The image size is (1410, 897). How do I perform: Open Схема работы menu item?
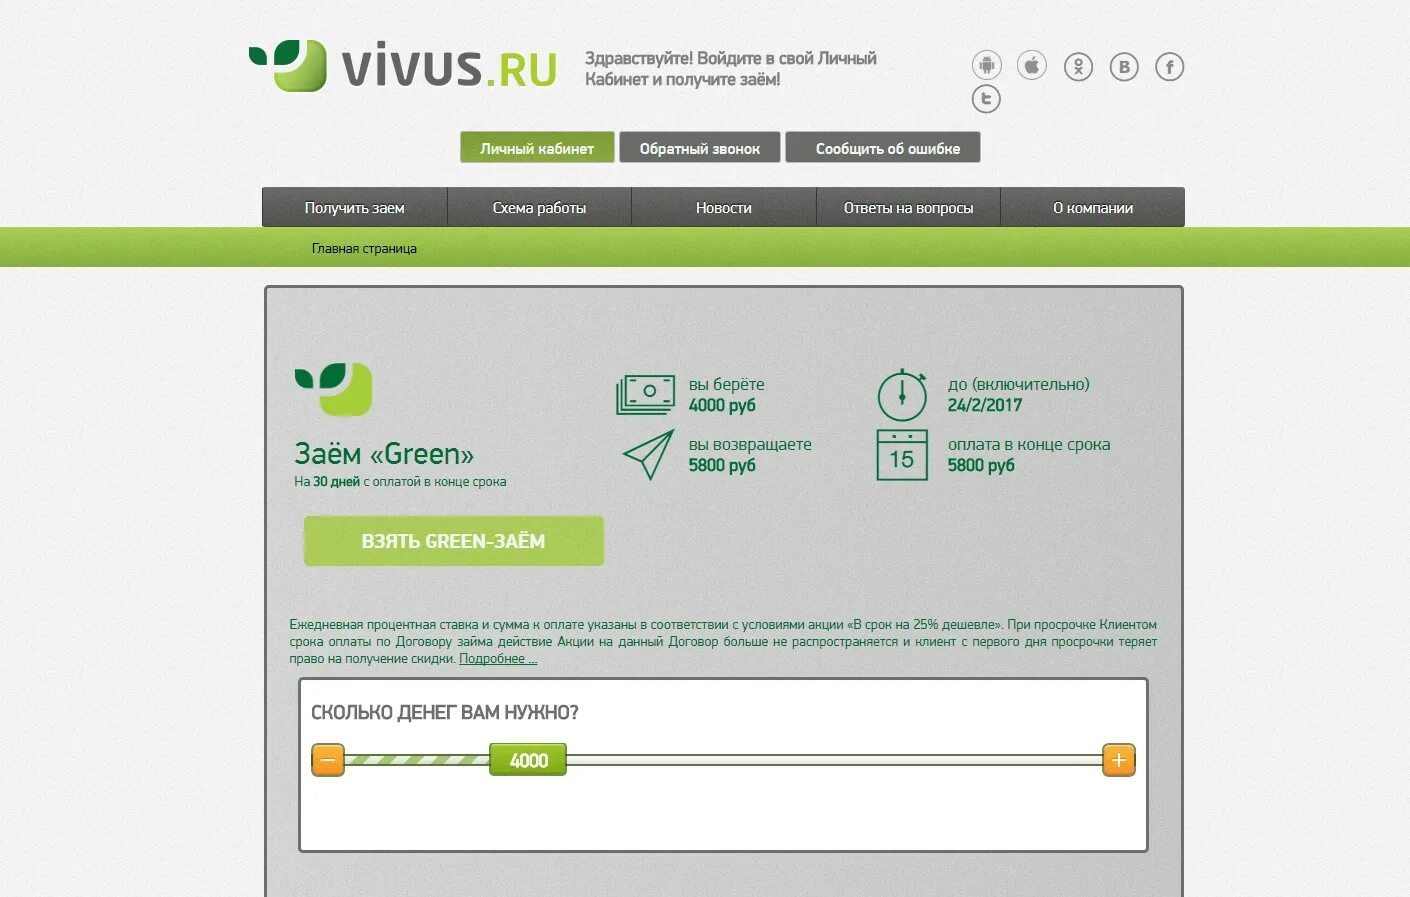pos(539,207)
